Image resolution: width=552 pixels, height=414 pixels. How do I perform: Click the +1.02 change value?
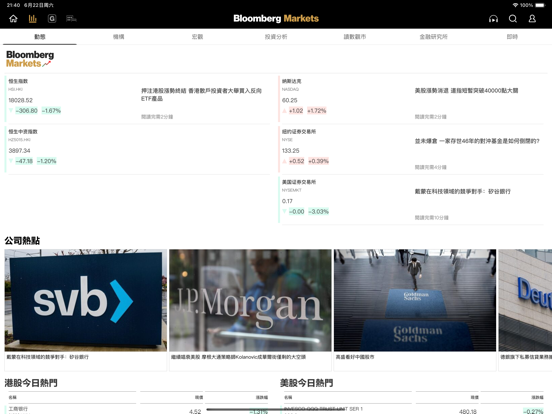(x=296, y=111)
